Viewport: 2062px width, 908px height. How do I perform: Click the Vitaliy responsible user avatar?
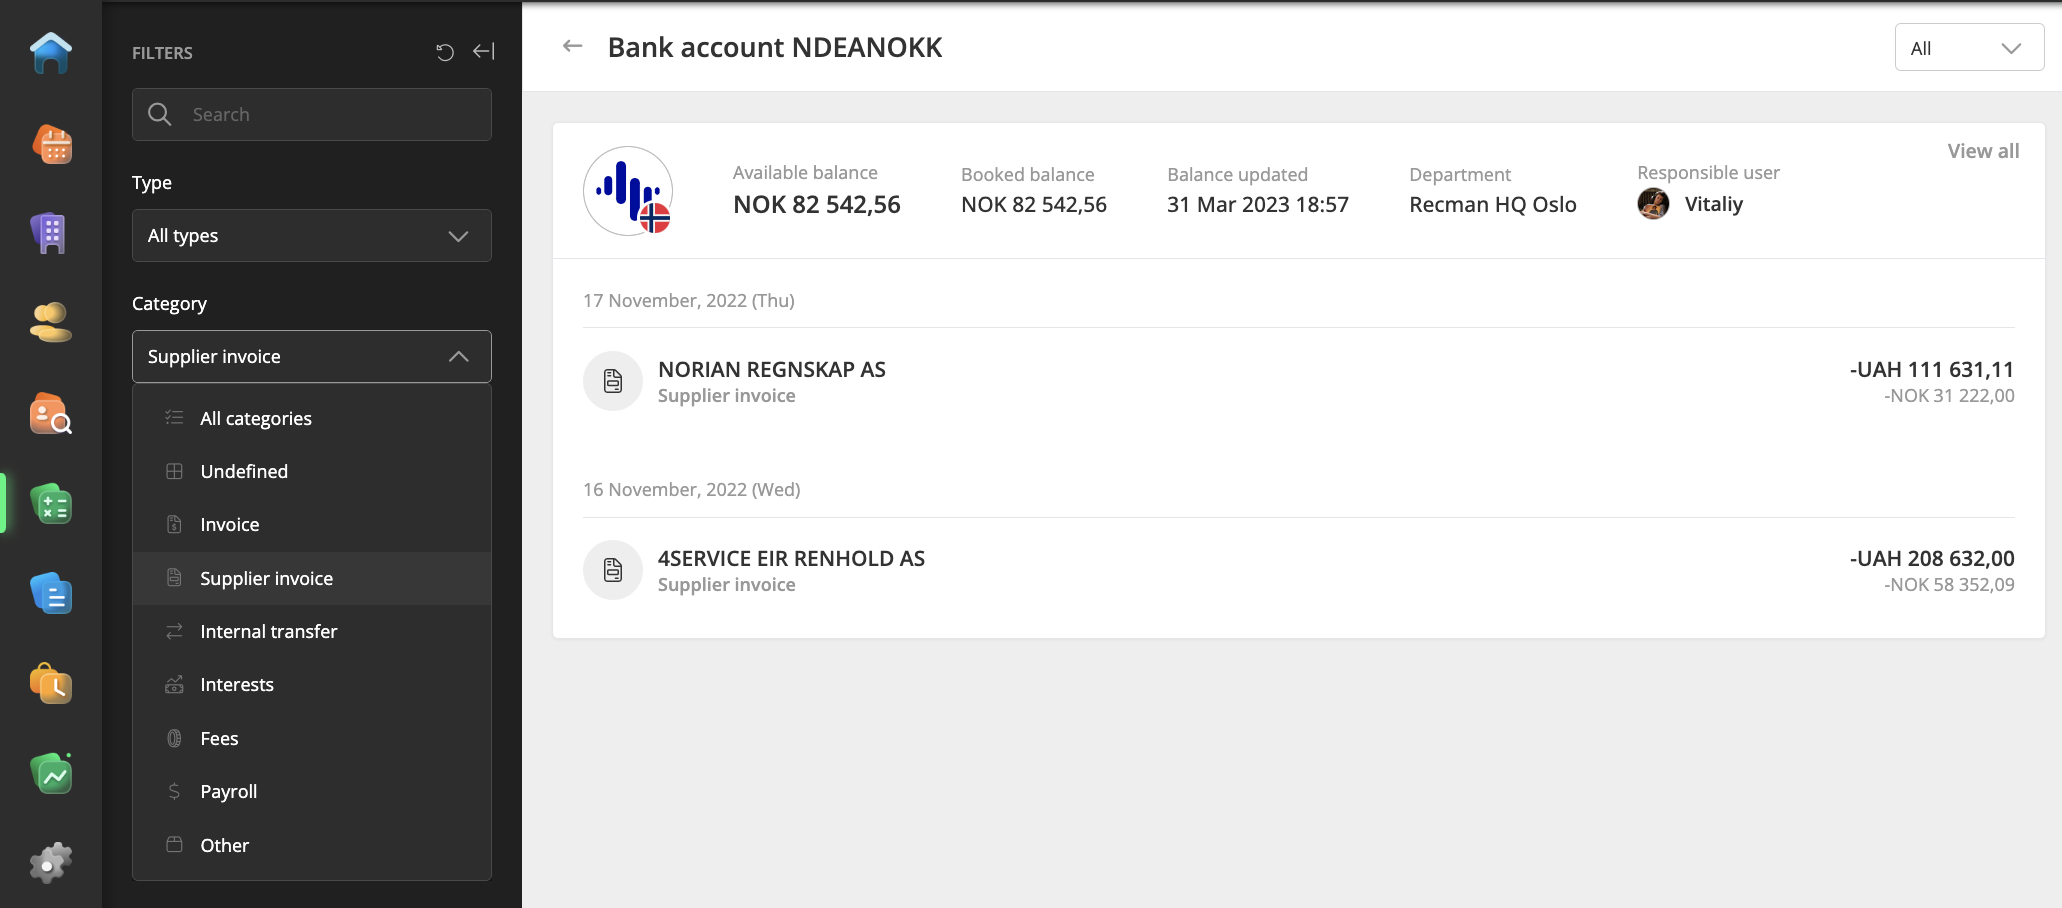coord(1653,204)
